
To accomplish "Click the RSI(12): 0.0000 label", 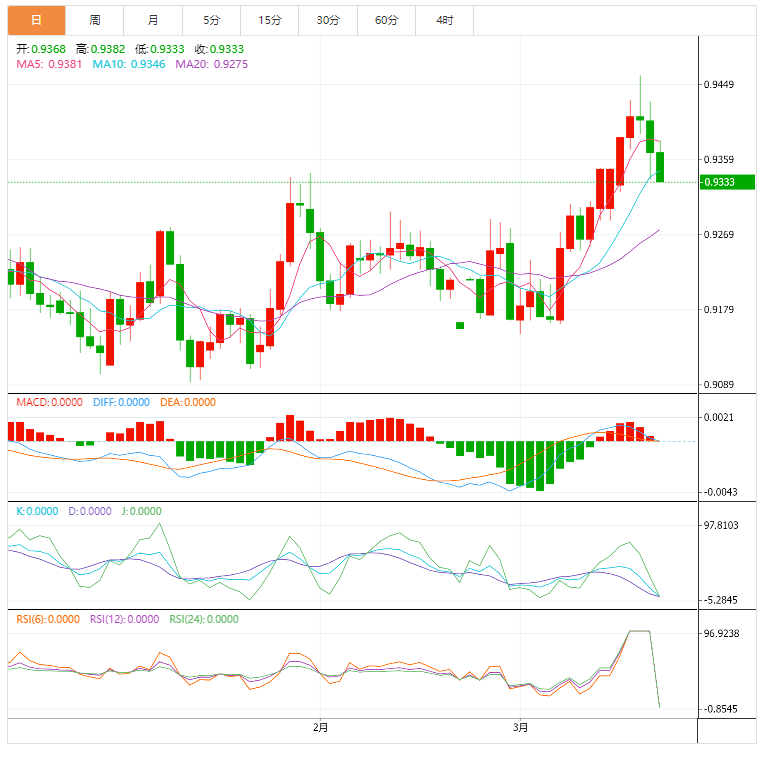I will coord(124,619).
